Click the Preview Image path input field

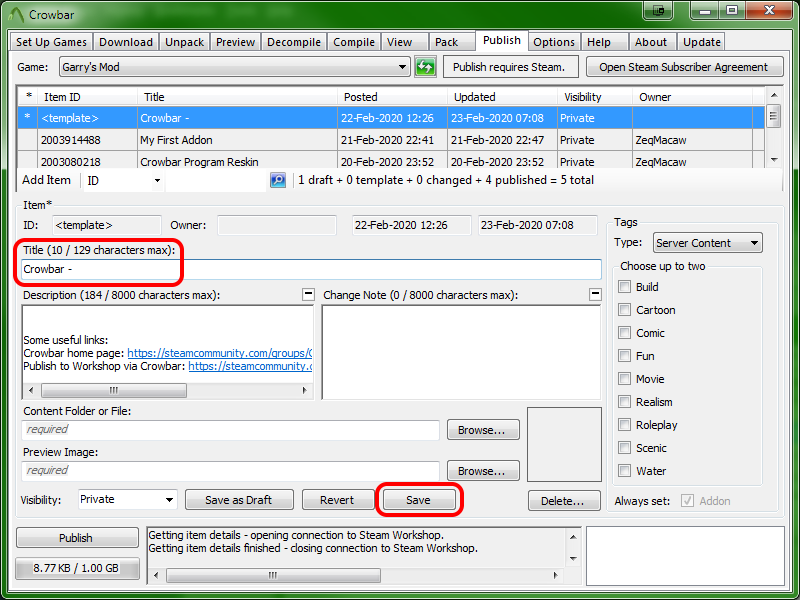[x=231, y=470]
